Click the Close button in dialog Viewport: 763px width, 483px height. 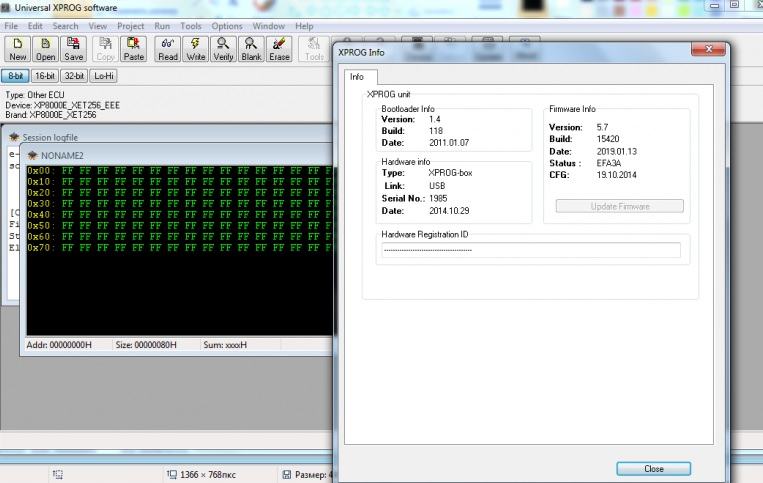coord(653,468)
